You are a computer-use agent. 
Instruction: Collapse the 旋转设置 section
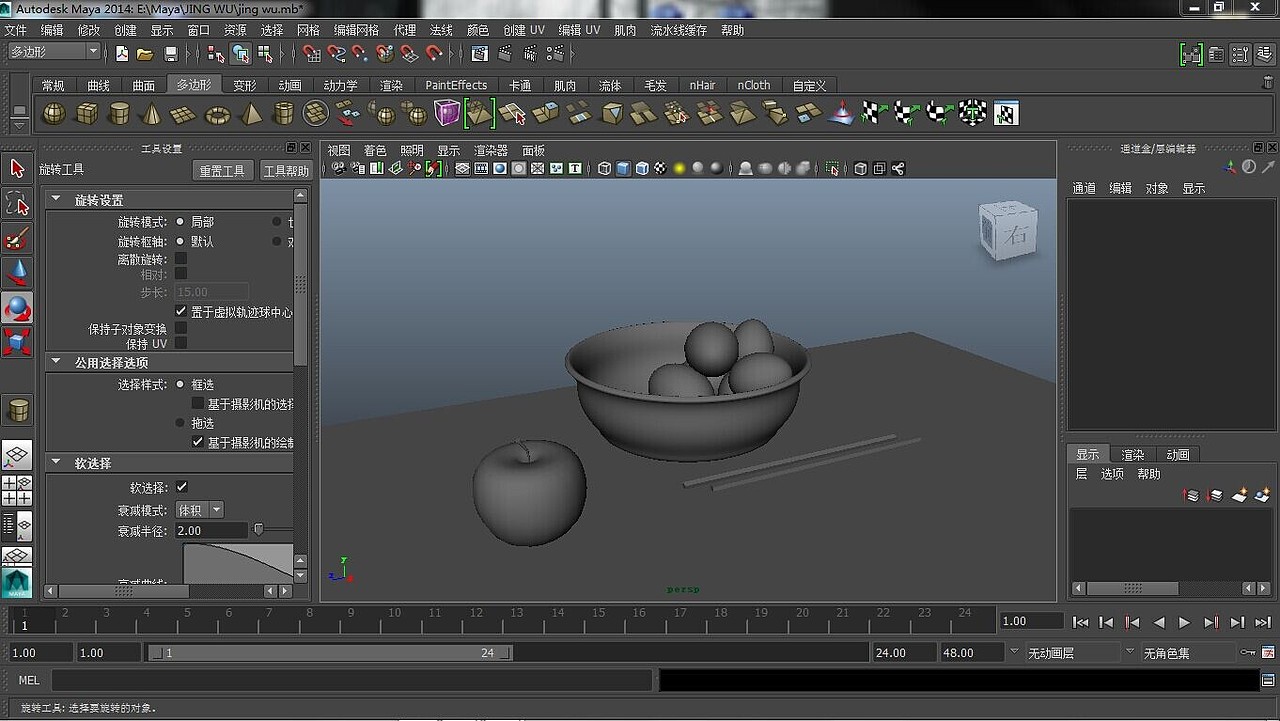(x=56, y=200)
